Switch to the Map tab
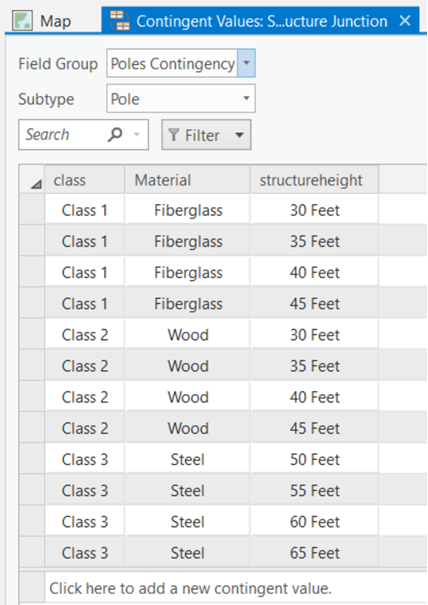The width and height of the screenshot is (428, 605). (x=42, y=21)
